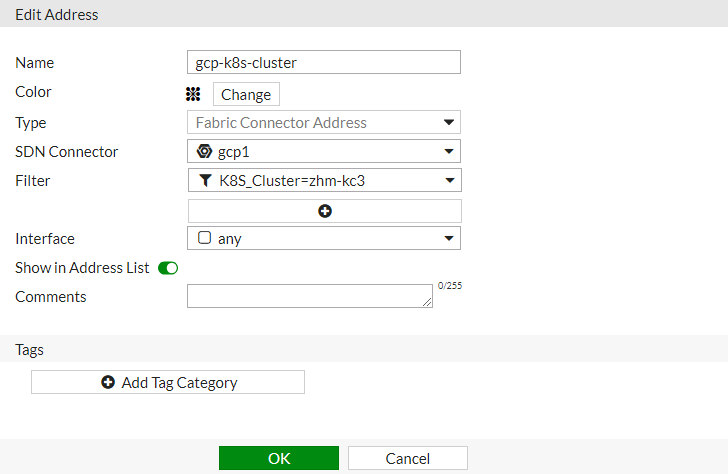Open the Type dropdown arrow
The image size is (728, 474).
click(448, 123)
